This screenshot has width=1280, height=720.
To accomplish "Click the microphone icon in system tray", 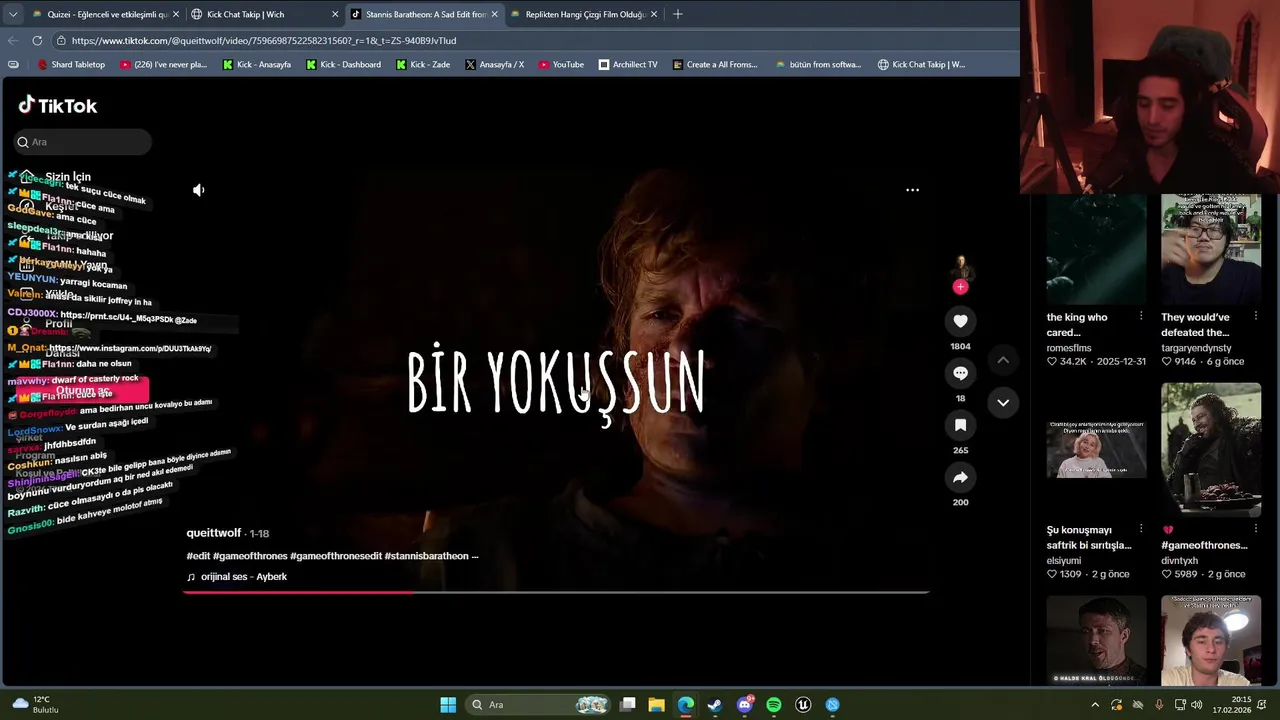I will (1159, 705).
